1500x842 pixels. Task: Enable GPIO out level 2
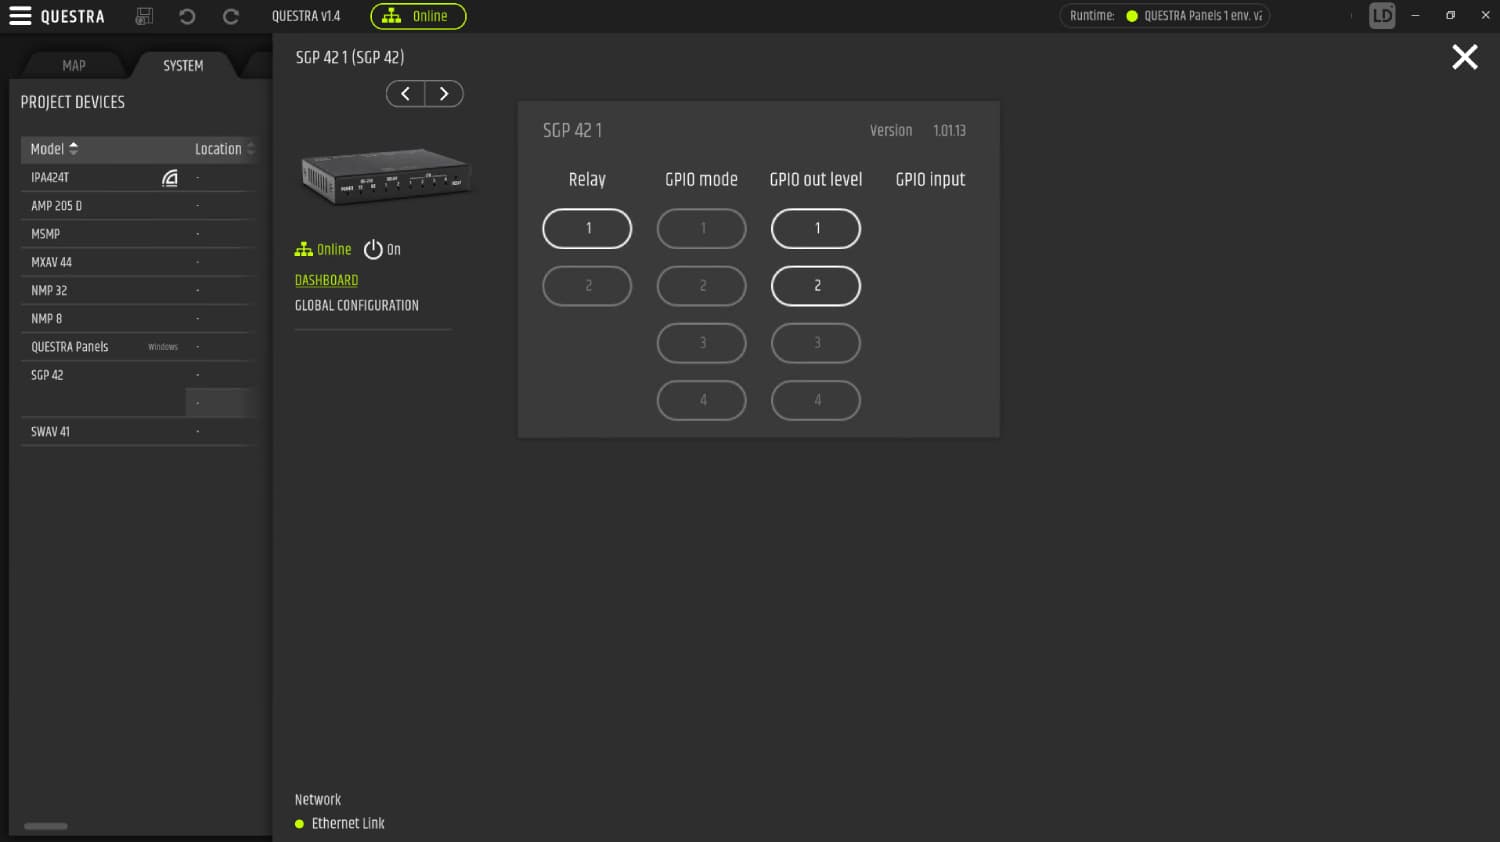coord(816,285)
